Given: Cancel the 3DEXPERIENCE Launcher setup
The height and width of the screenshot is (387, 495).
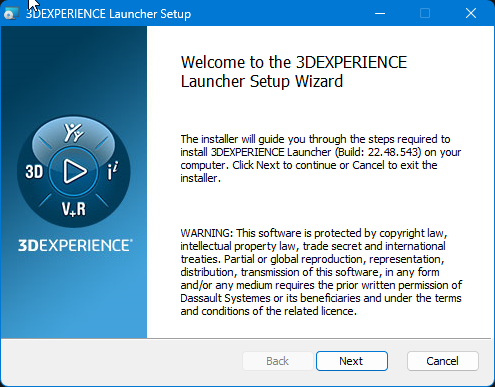Looking at the screenshot, I should pos(443,361).
